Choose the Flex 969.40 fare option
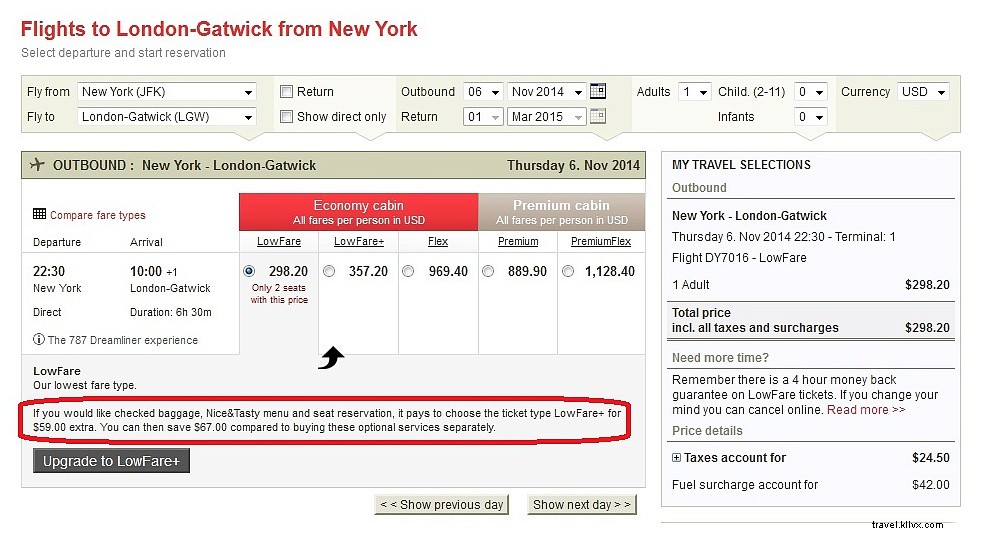Image resolution: width=985 pixels, height=533 pixels. pyautogui.click(x=408, y=271)
